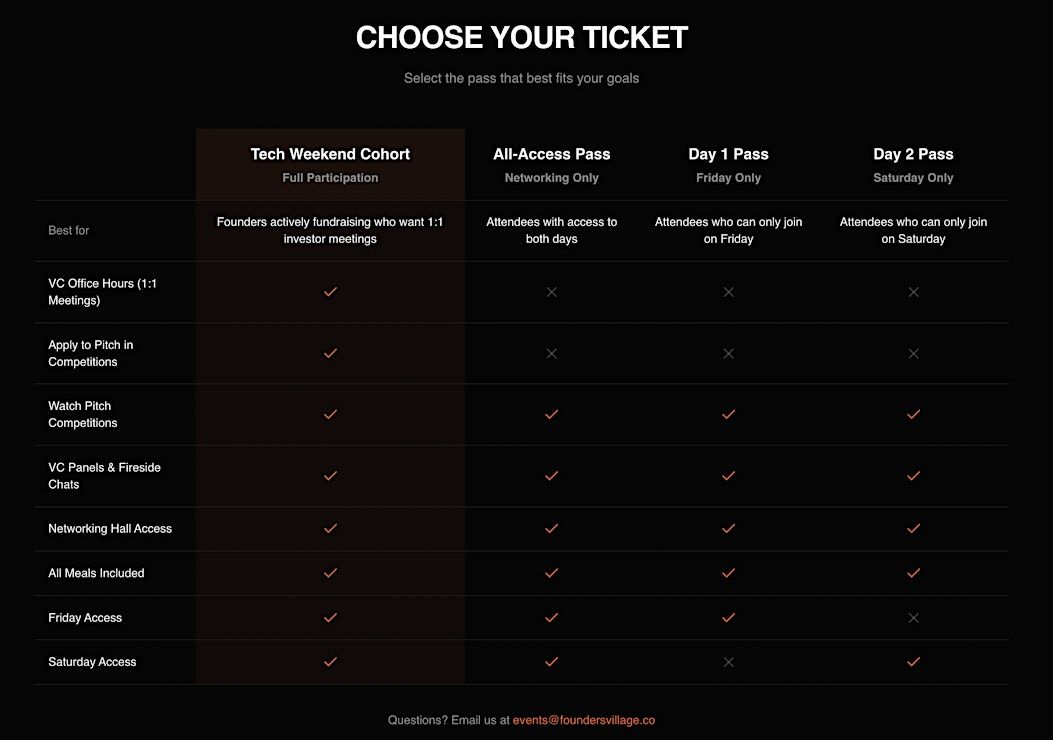
Task: Click checkmark for Tech Weekend Cohort Networking Hall Access
Action: (x=330, y=529)
